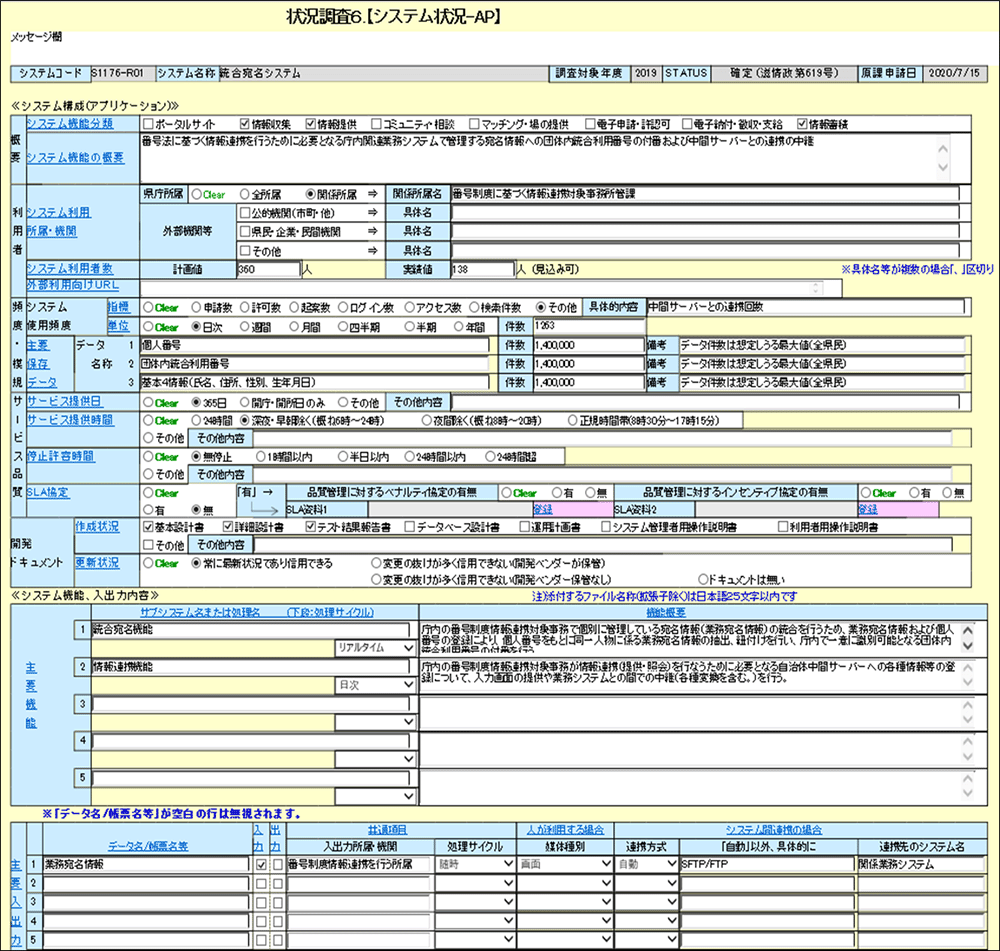Select the 週間 unit radio button
The height and width of the screenshot is (951, 1000).
[245, 327]
